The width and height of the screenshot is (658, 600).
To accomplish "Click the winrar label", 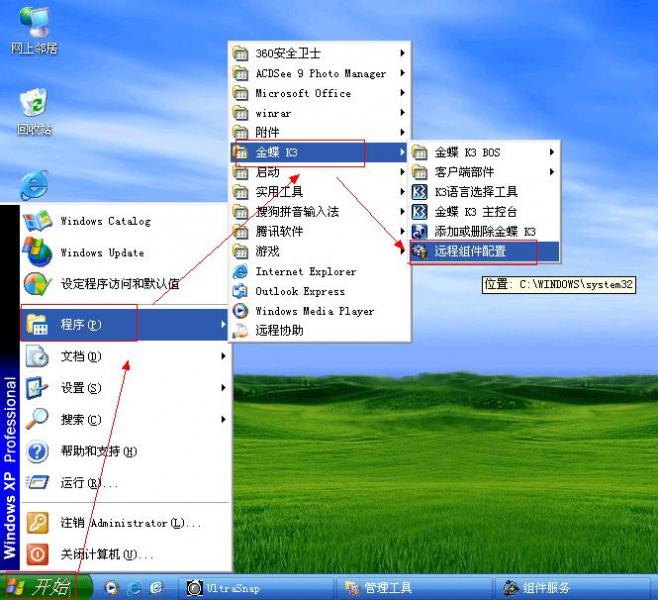I will [x=273, y=113].
